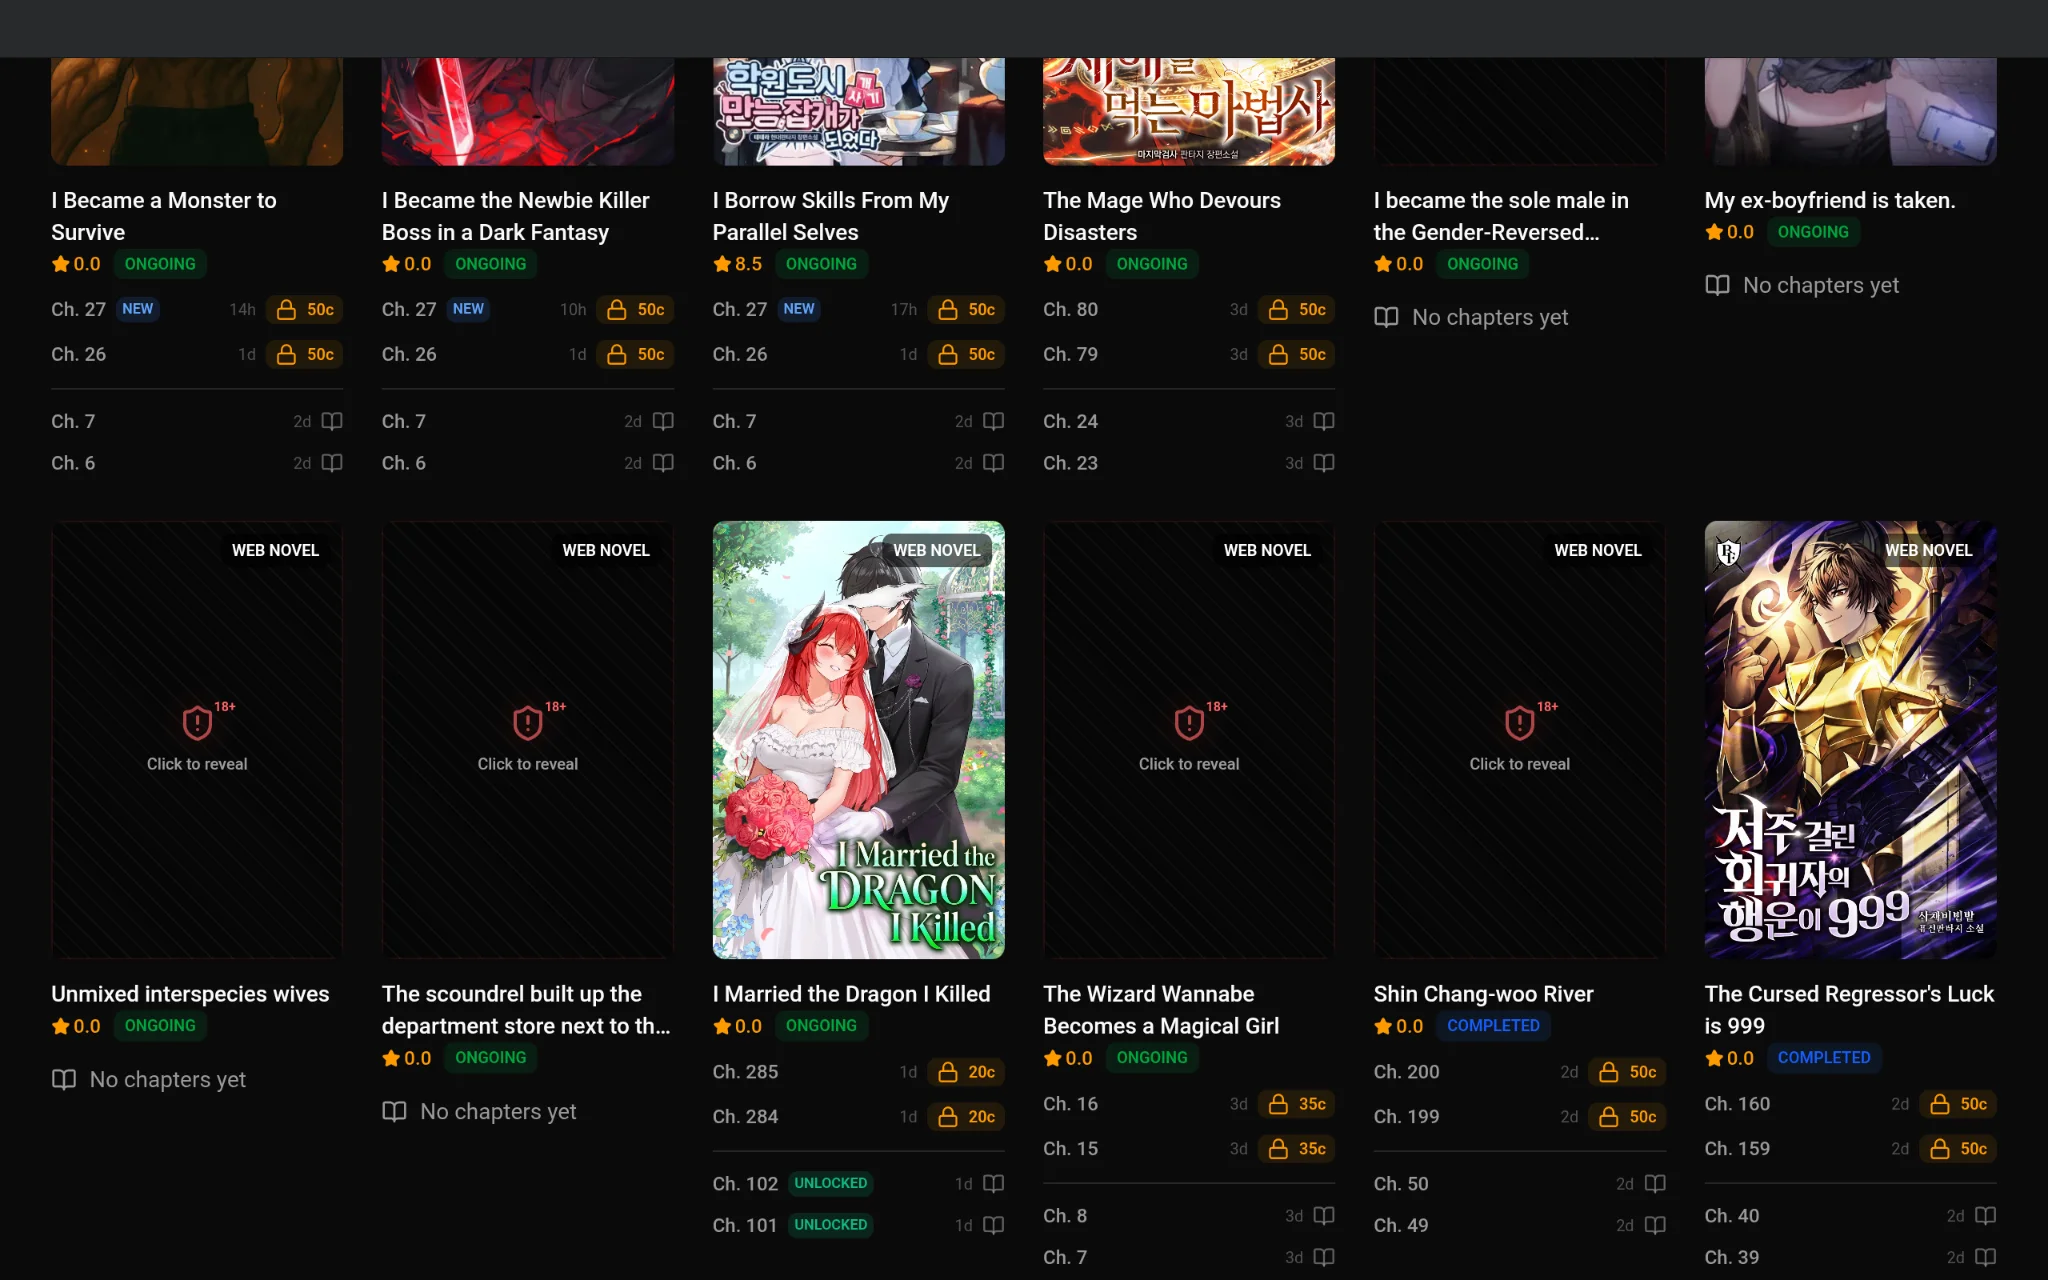Click WEB NOVEL badge on Cursed Regressor cover
2048x1280 pixels.
tap(1928, 550)
